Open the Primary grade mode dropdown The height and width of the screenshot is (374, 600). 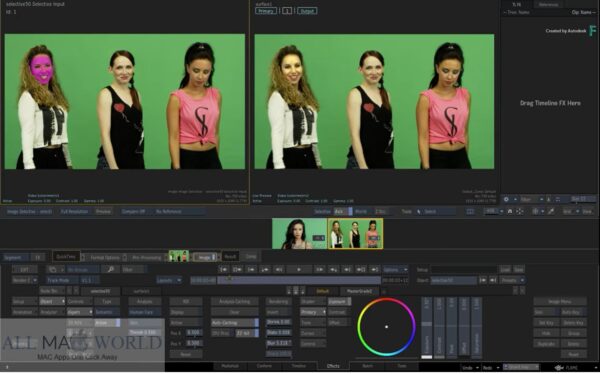(313, 312)
